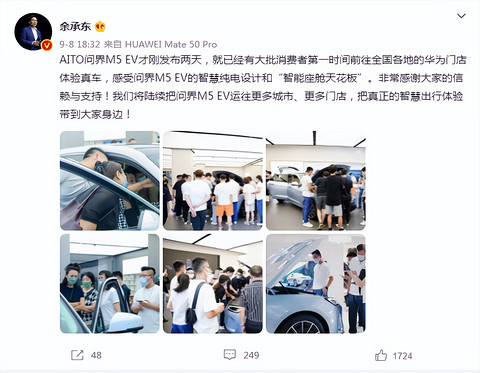Open showroom photo with open car trunk
Viewport: 480px width, 373px height.
316,181
